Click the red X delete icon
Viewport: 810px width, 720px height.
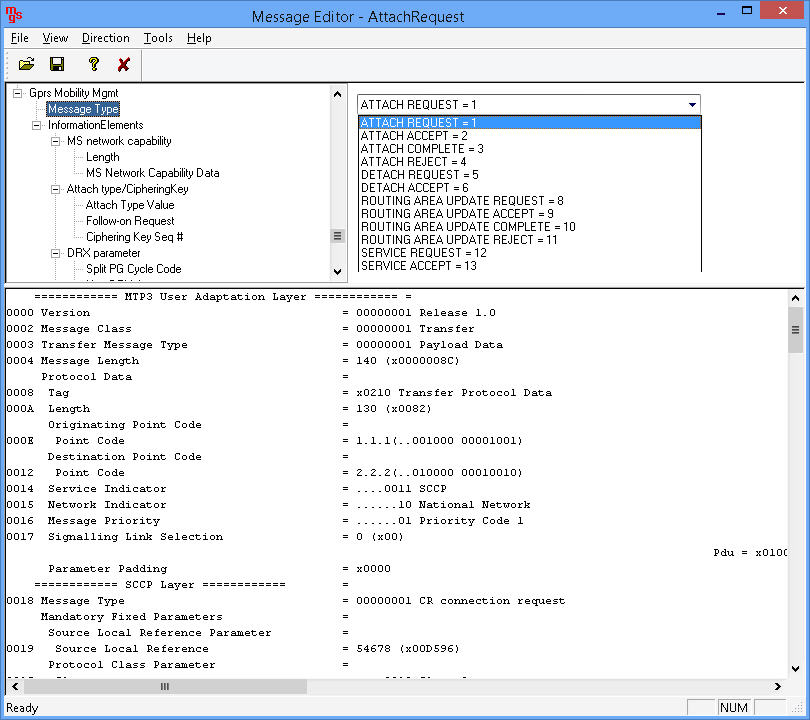point(125,63)
